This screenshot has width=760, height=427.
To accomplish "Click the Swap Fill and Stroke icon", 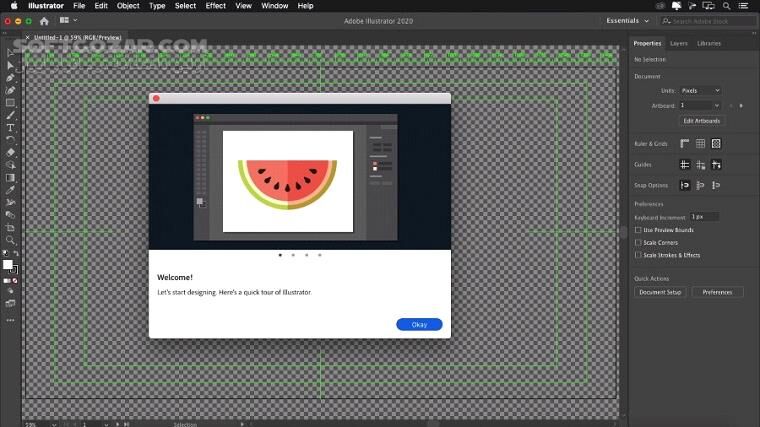I will pos(16,253).
